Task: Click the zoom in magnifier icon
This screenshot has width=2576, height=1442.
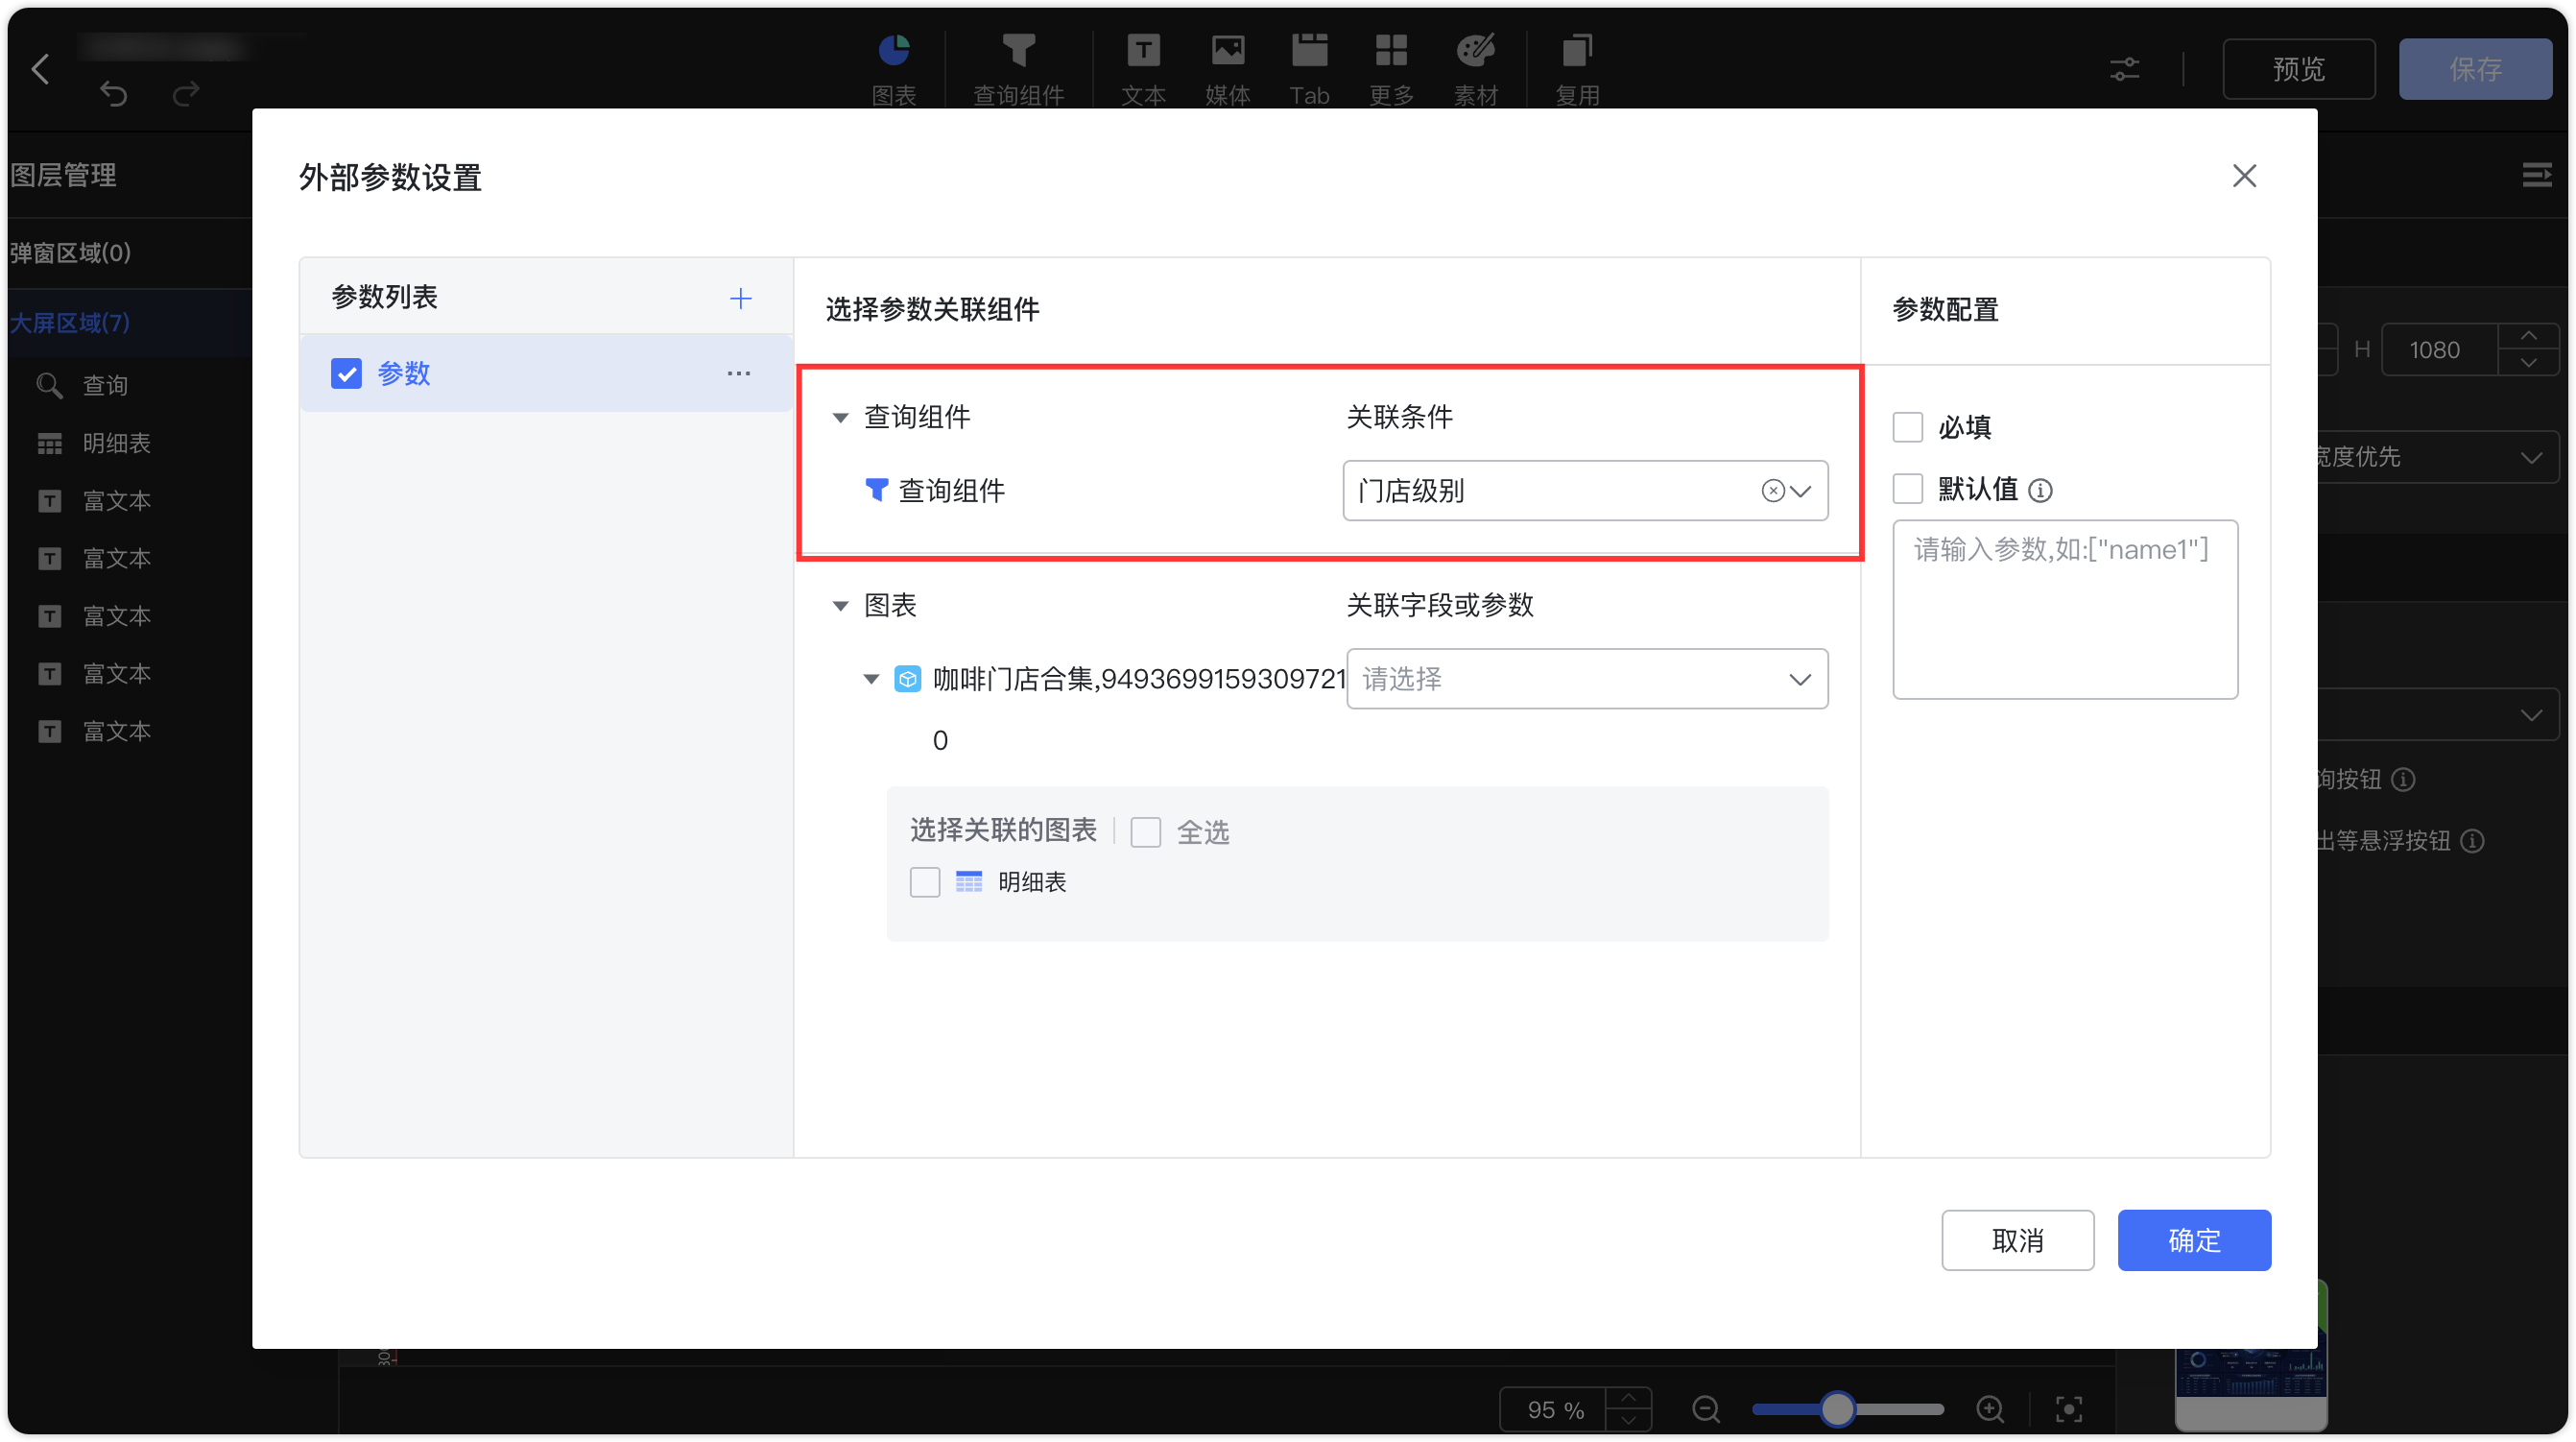Action: click(x=1990, y=1409)
